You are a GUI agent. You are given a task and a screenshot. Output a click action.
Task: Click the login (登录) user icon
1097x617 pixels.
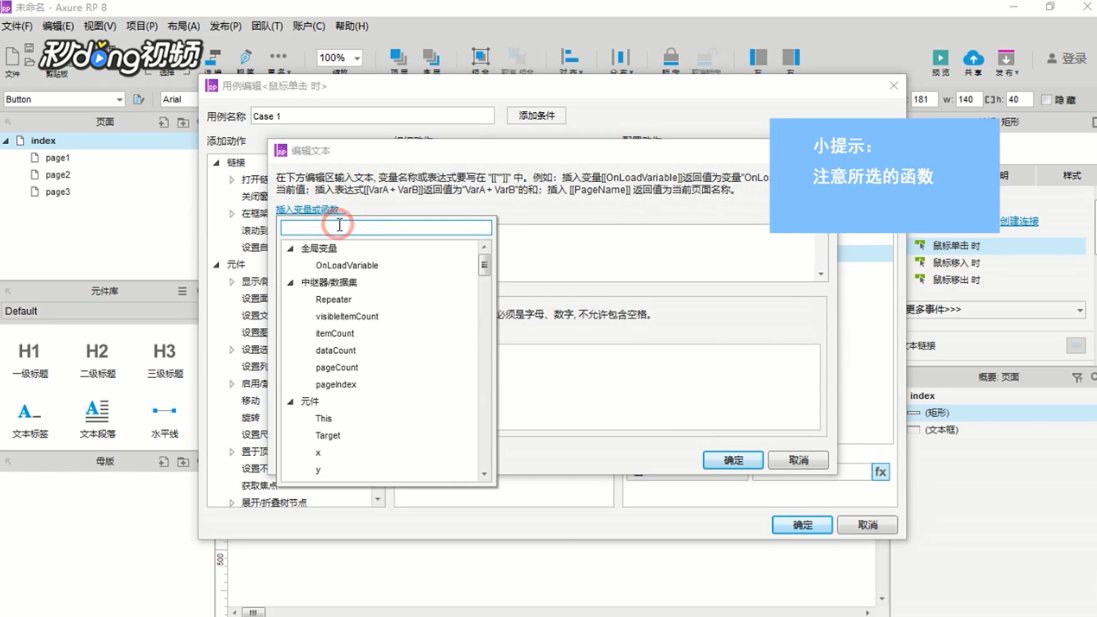[1052, 59]
